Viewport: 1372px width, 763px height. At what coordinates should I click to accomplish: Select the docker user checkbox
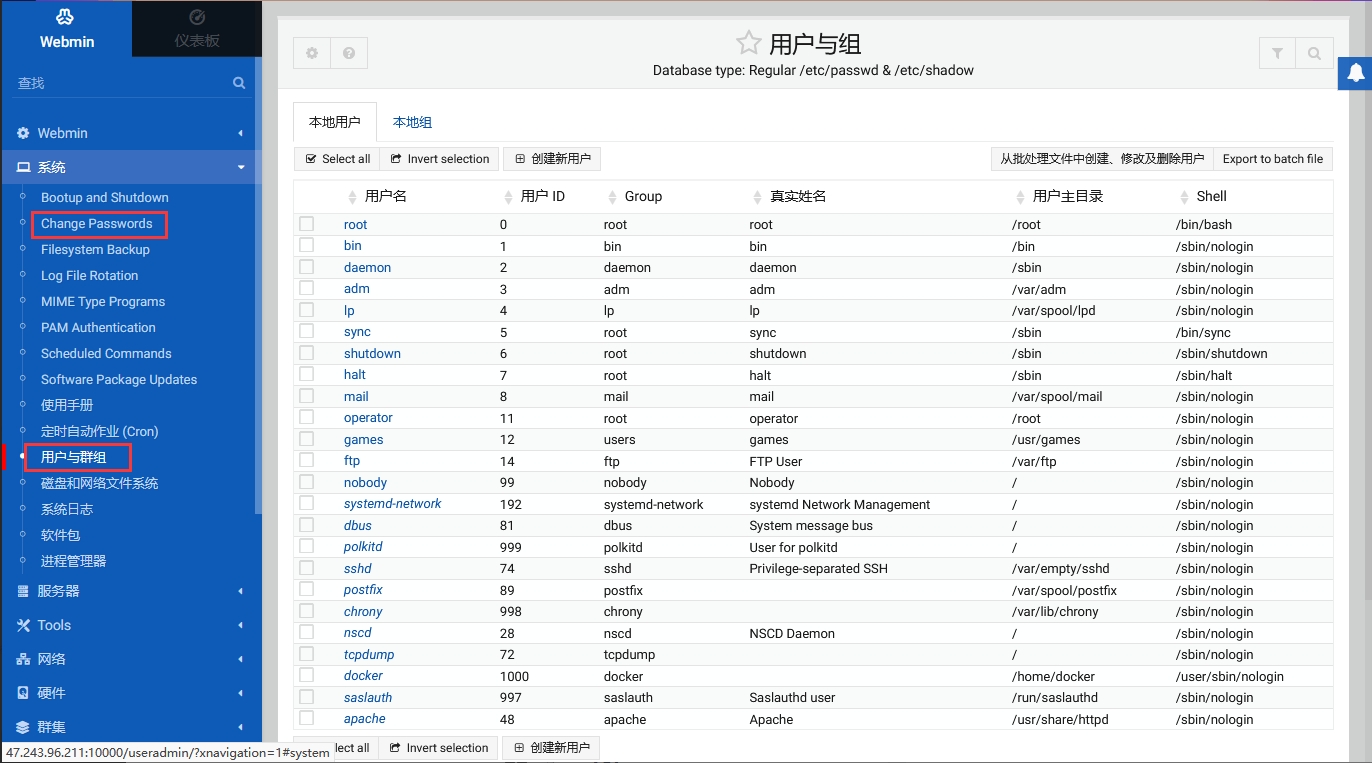[307, 675]
